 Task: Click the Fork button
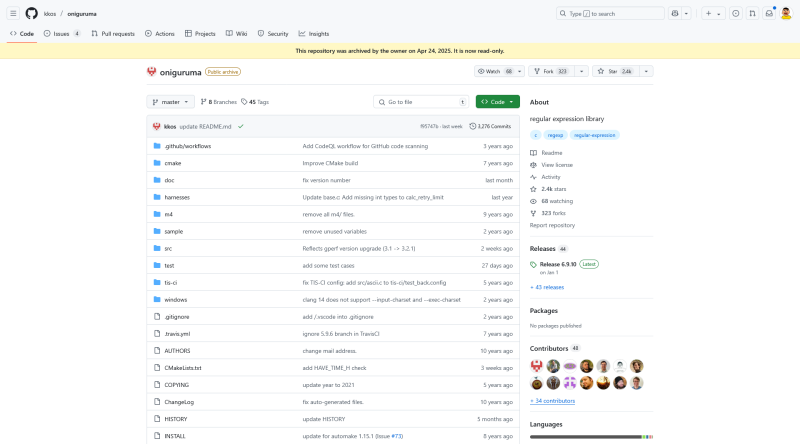(x=552, y=71)
